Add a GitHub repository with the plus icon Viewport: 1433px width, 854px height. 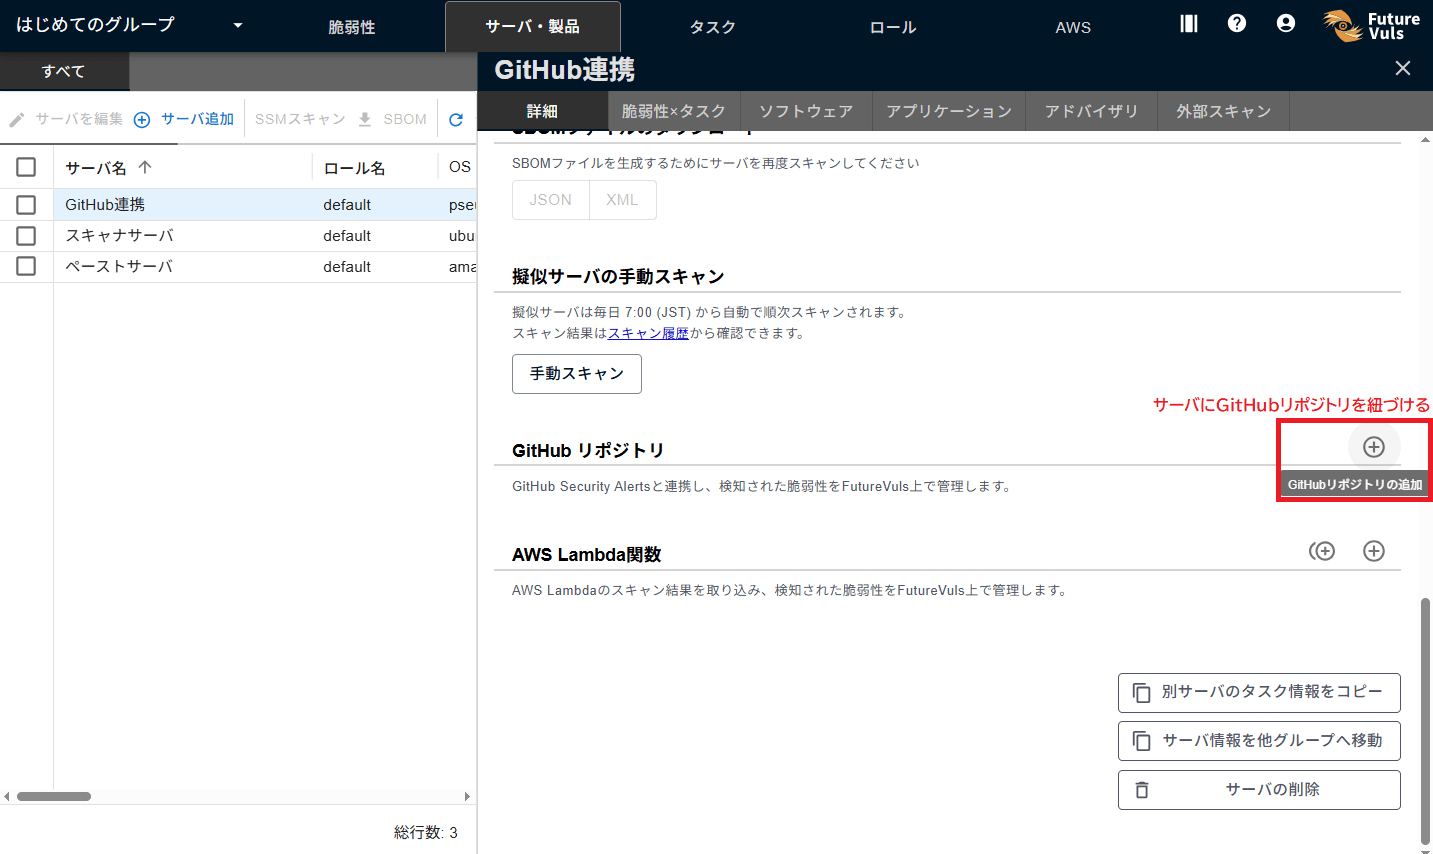tap(1374, 447)
